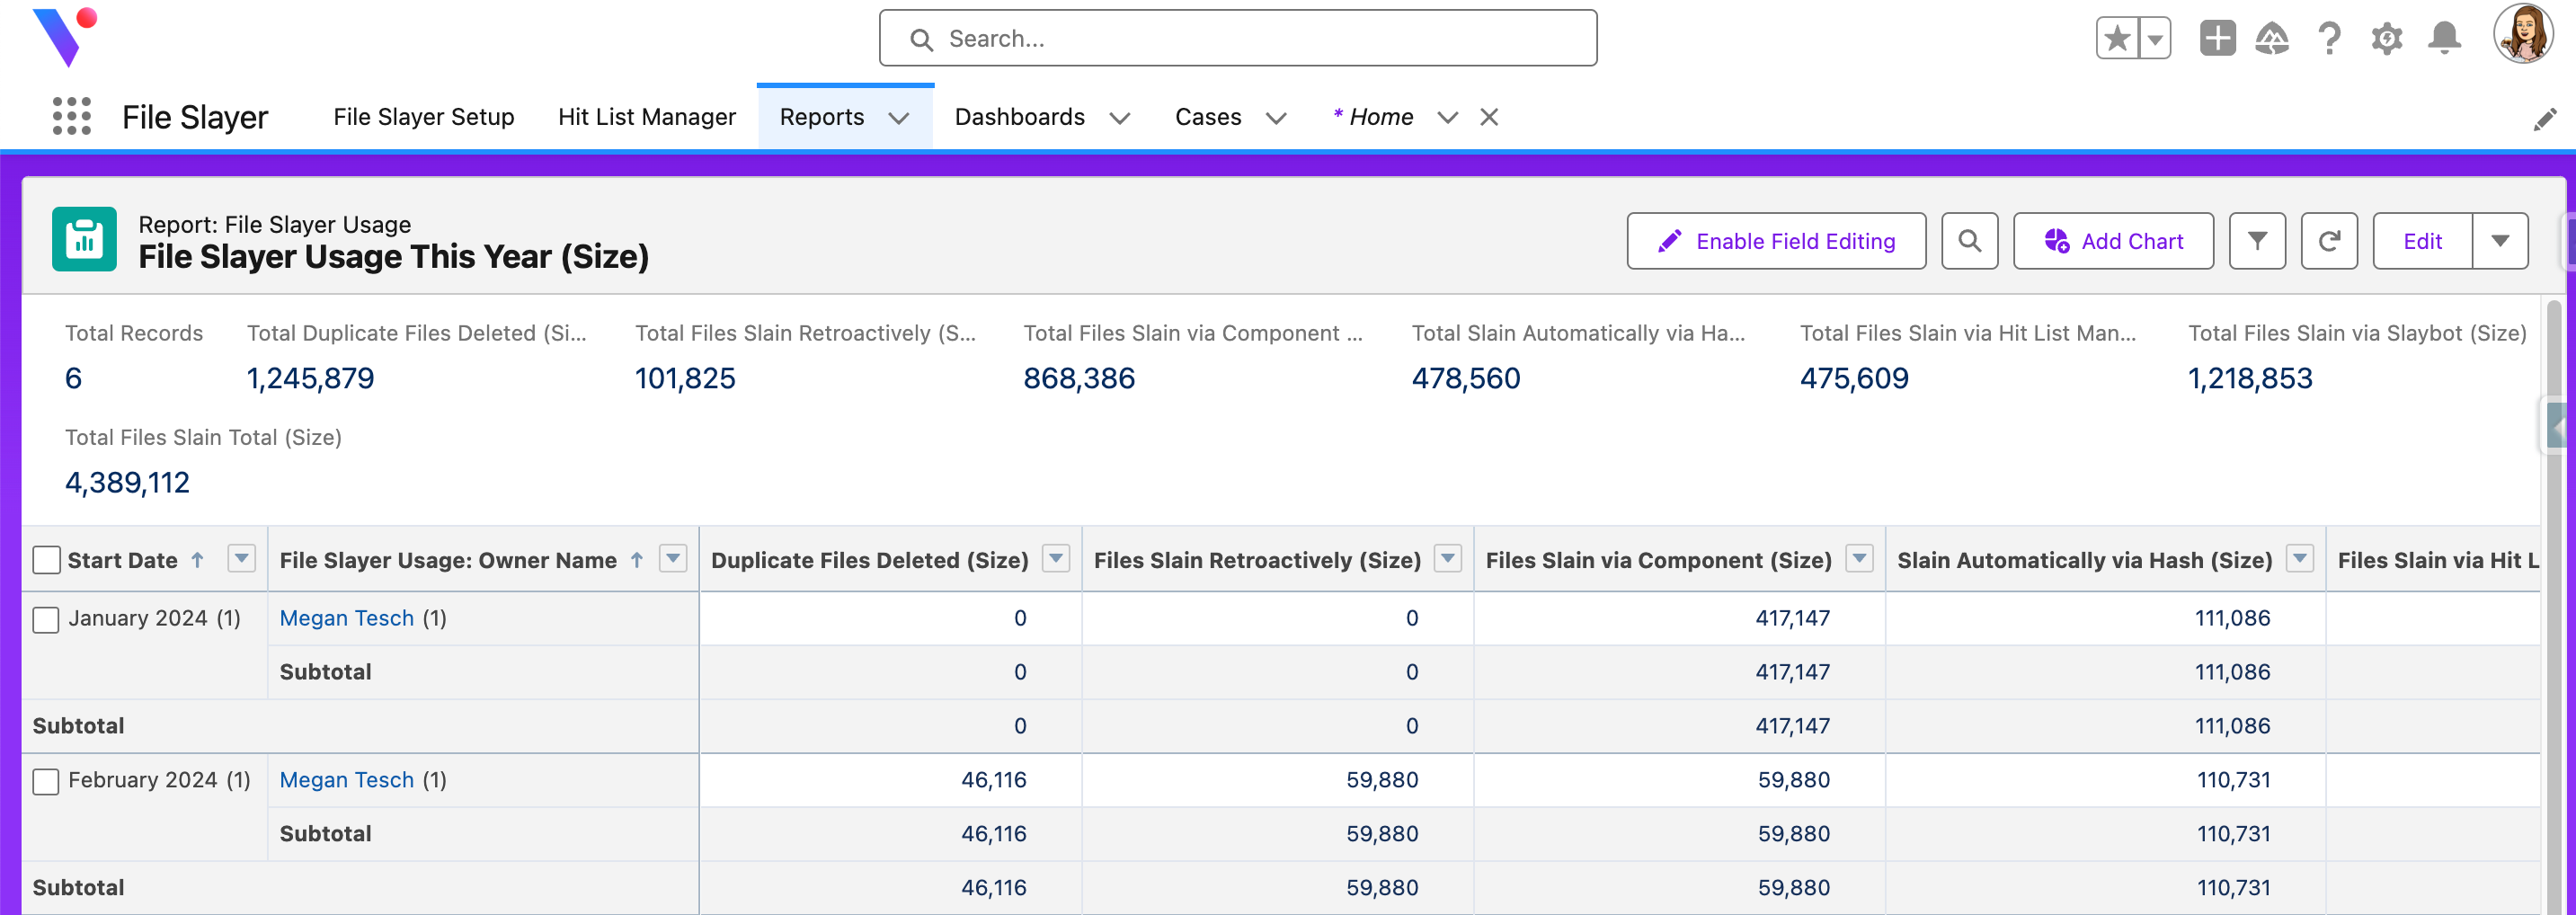Open the Hit List Manager tab

coord(647,117)
